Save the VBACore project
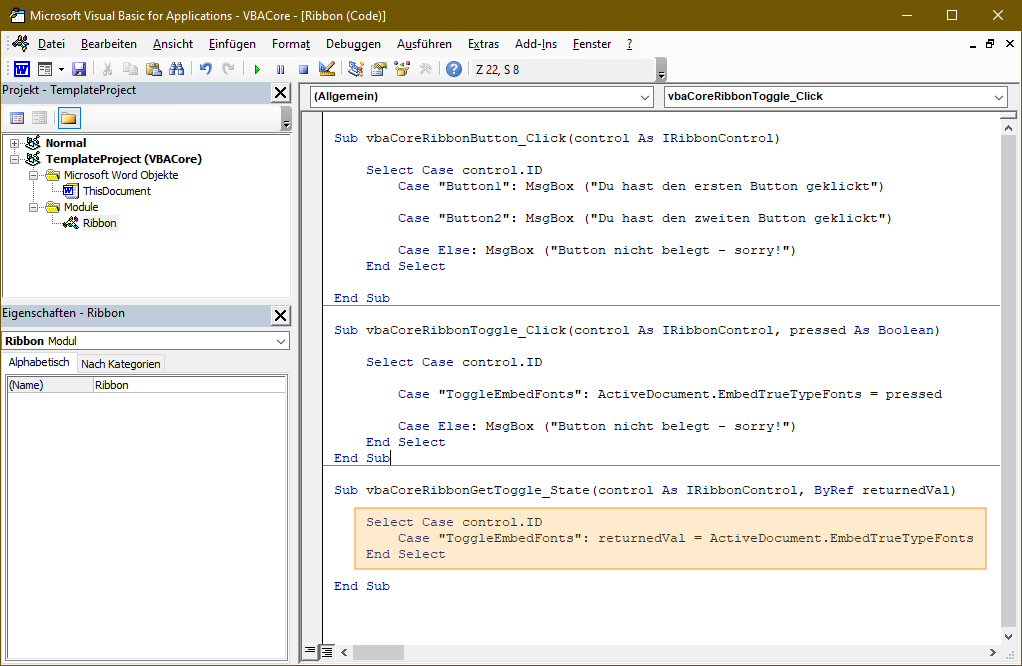The height and width of the screenshot is (666, 1022). tap(79, 69)
